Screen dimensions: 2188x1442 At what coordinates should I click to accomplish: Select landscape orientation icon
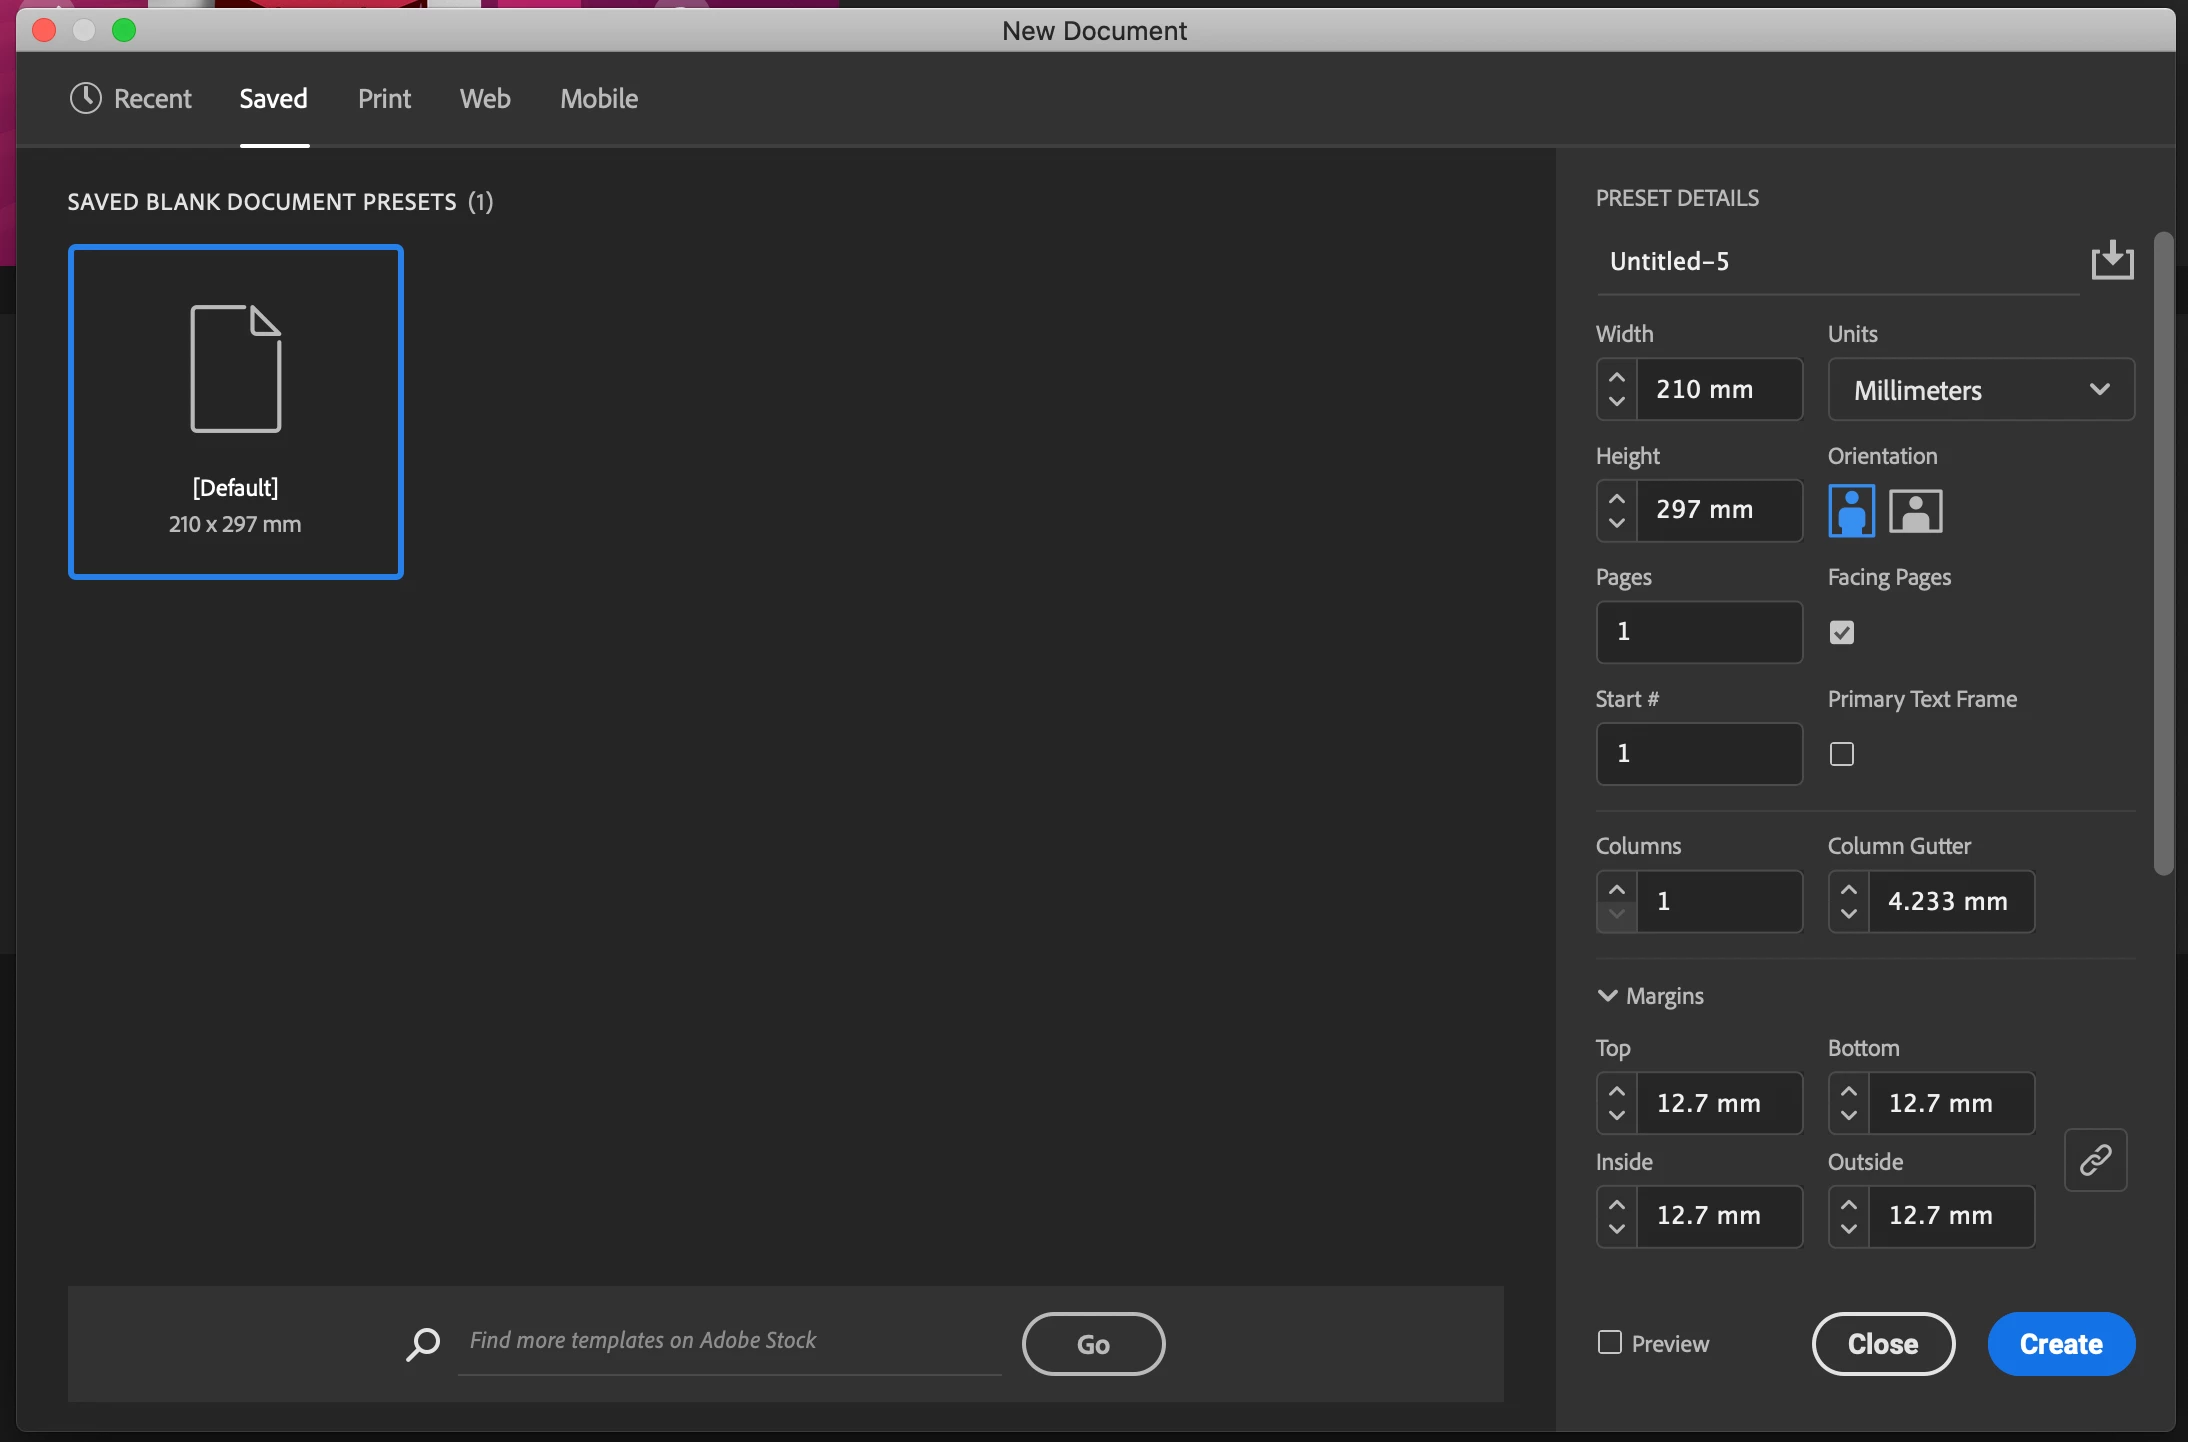tap(1915, 511)
